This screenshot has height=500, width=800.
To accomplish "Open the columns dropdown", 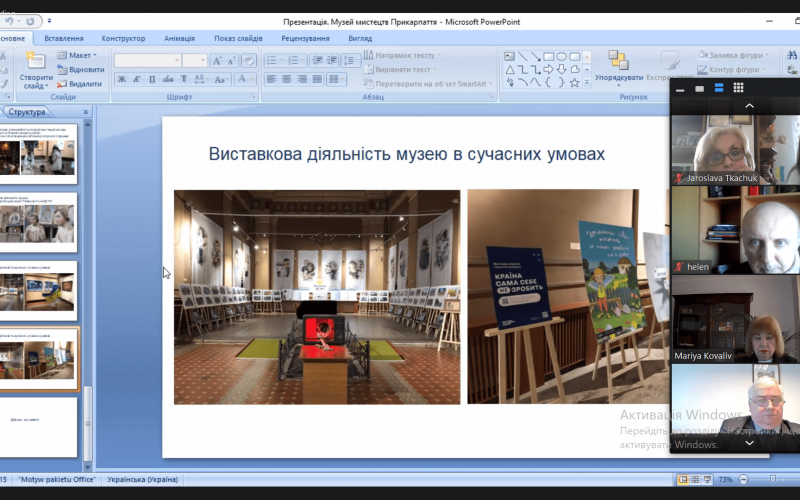I will tap(336, 79).
